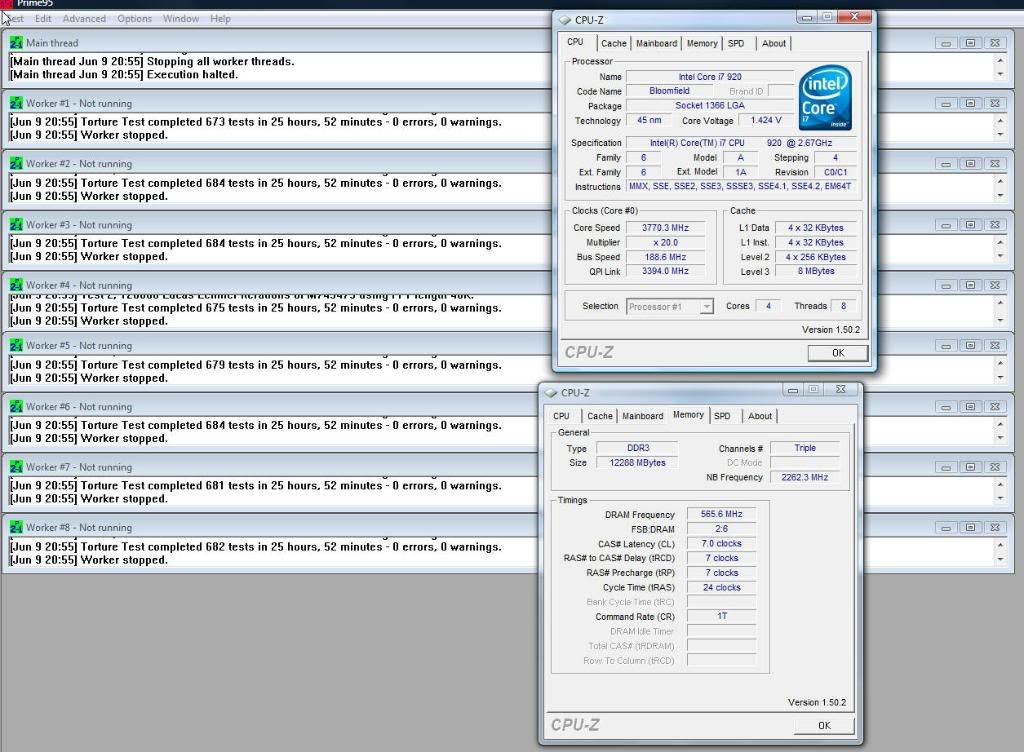Click the CPU-Z icon in upper window title
Image resolution: width=1024 pixels, height=752 pixels.
tap(565, 20)
